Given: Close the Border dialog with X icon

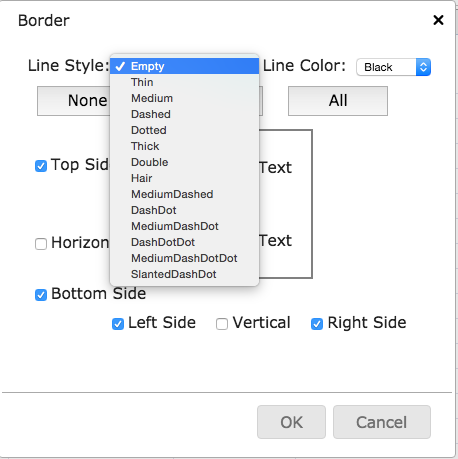Looking at the screenshot, I should tap(438, 20).
